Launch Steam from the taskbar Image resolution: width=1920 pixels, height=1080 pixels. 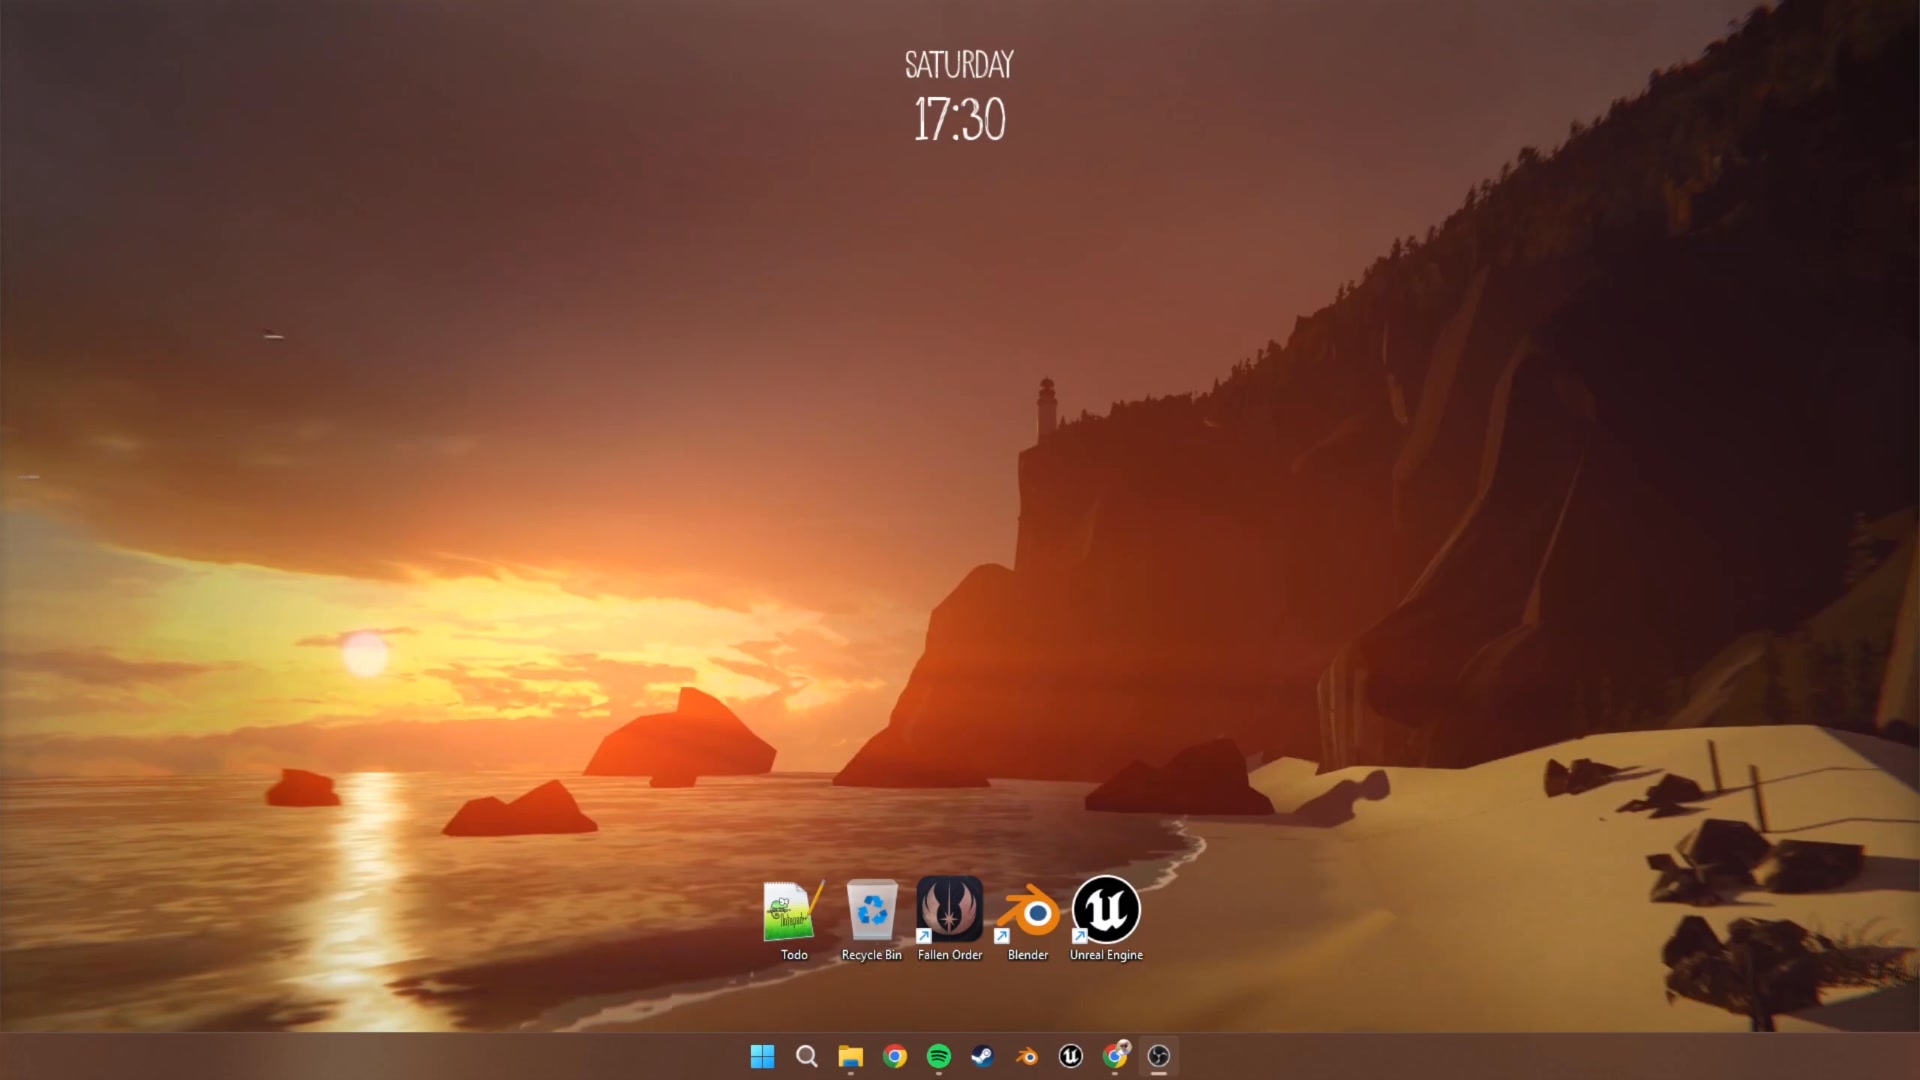point(983,1056)
